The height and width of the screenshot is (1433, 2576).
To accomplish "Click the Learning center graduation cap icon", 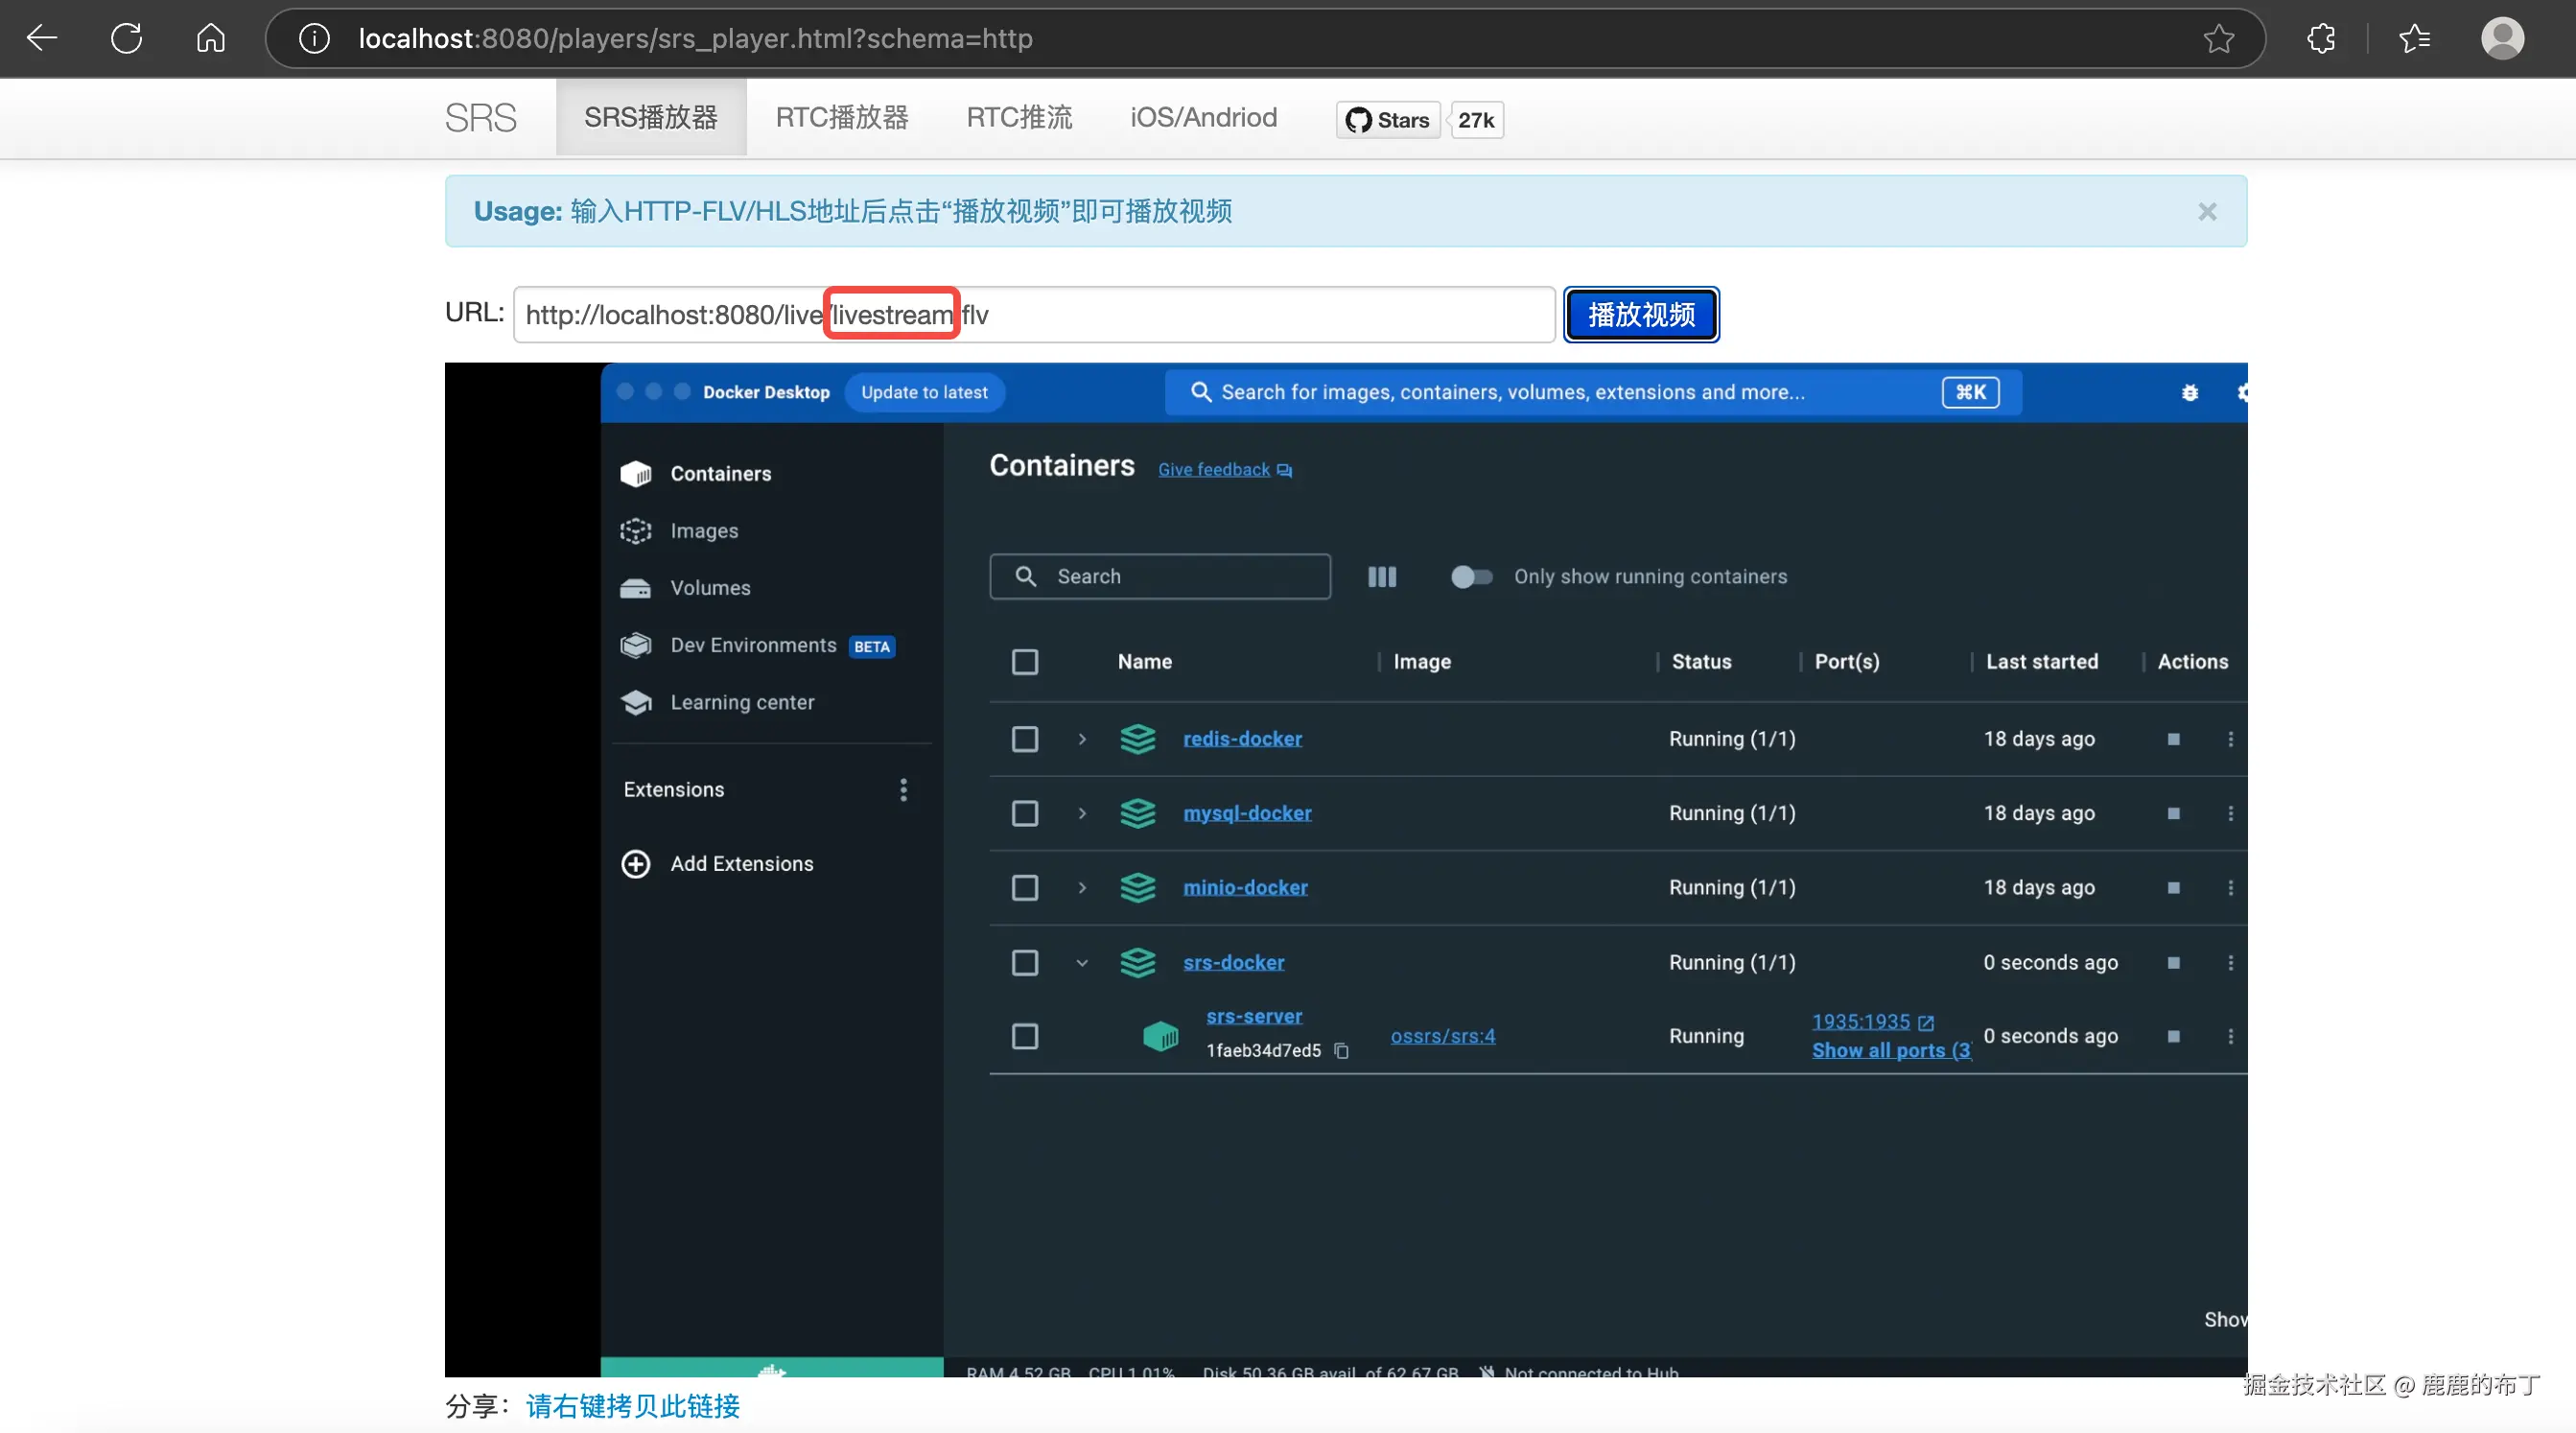I will pos(636,702).
